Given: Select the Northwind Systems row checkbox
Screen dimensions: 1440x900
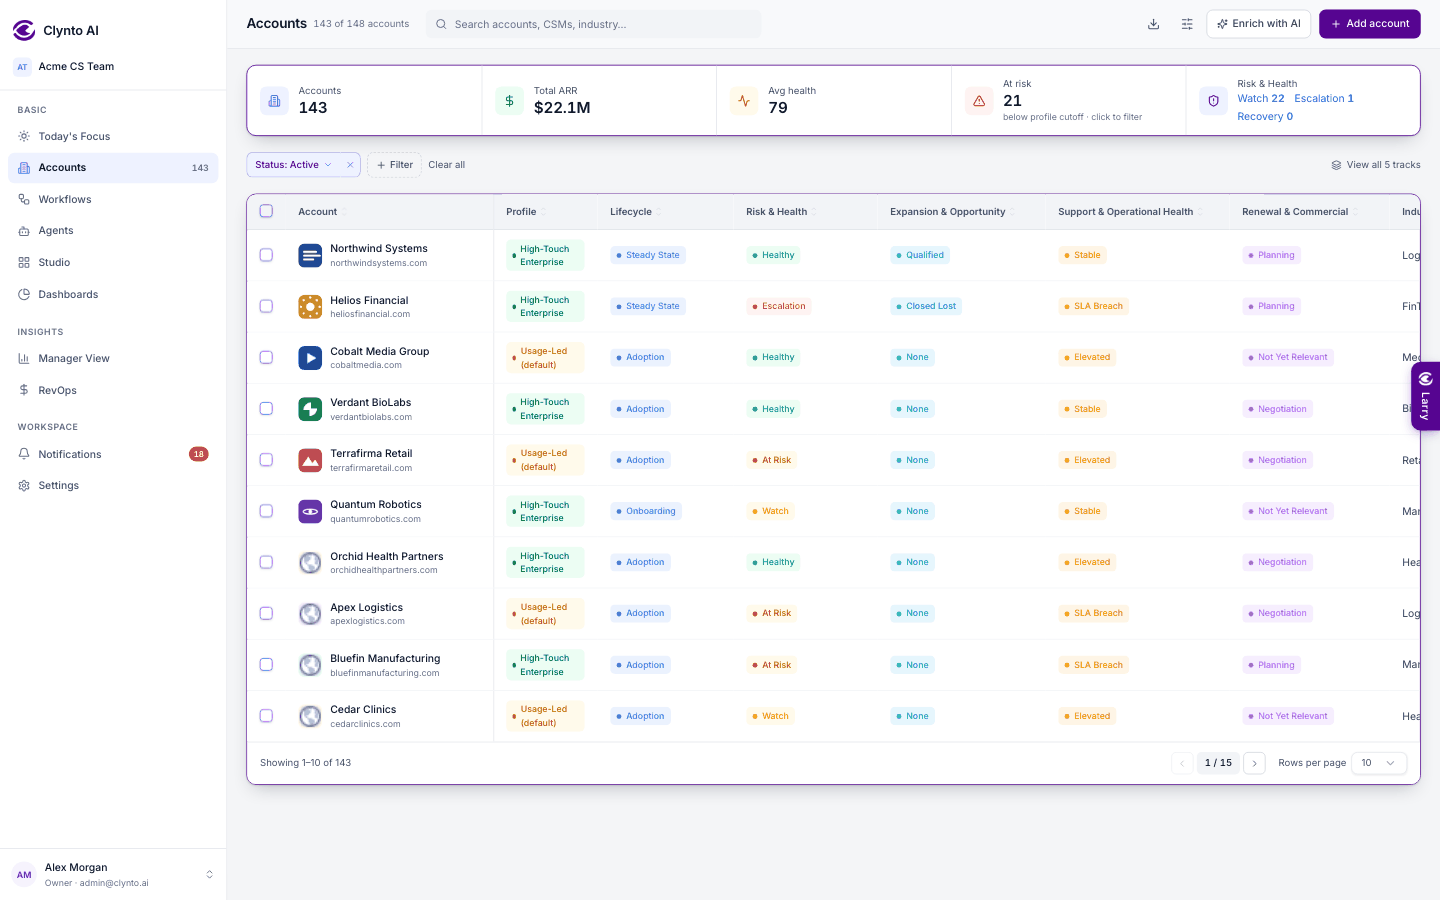Looking at the screenshot, I should click(266, 255).
